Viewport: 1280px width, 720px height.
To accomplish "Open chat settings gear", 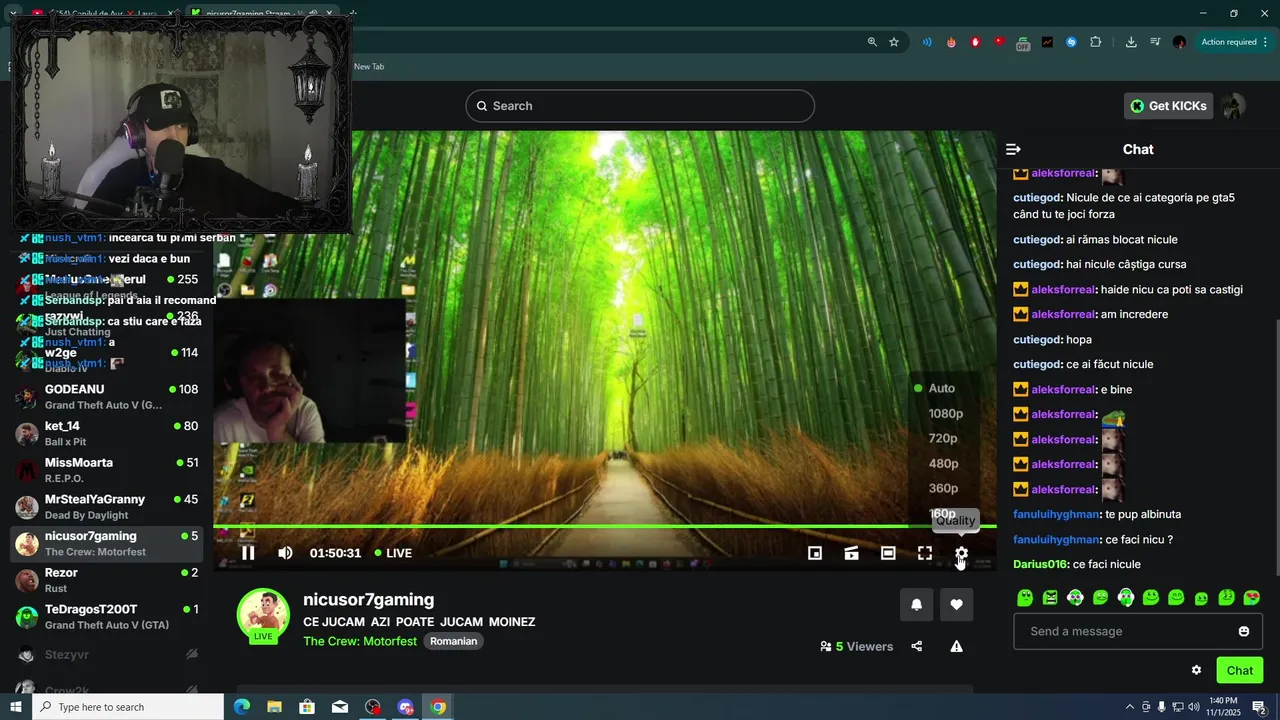I will (x=1196, y=670).
